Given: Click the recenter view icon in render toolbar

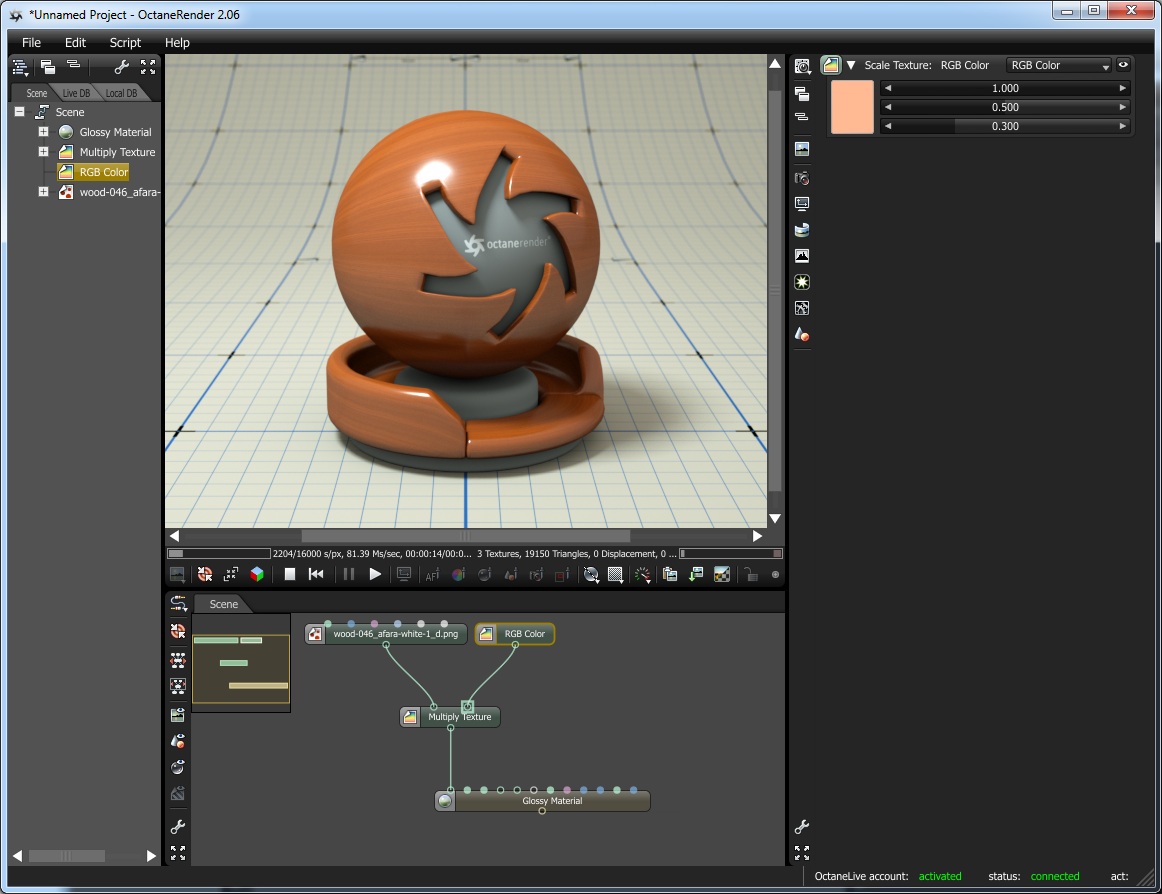Looking at the screenshot, I should [205, 575].
